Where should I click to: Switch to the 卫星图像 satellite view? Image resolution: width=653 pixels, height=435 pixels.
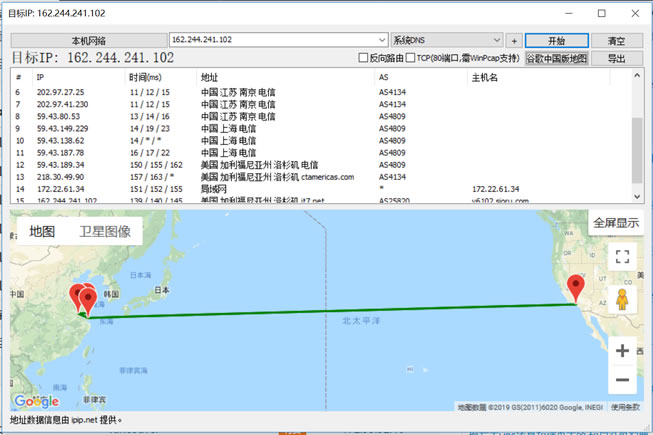tap(105, 231)
